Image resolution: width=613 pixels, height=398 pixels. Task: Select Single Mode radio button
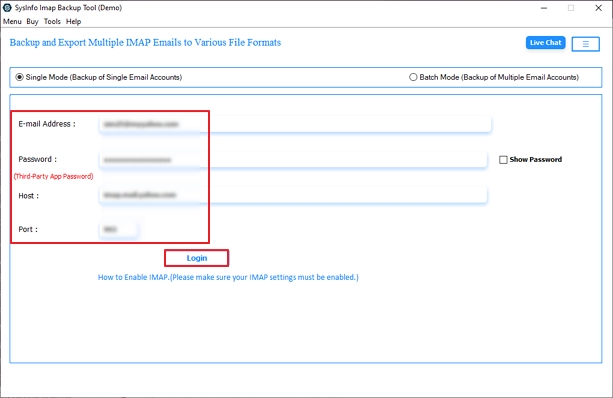click(x=19, y=77)
